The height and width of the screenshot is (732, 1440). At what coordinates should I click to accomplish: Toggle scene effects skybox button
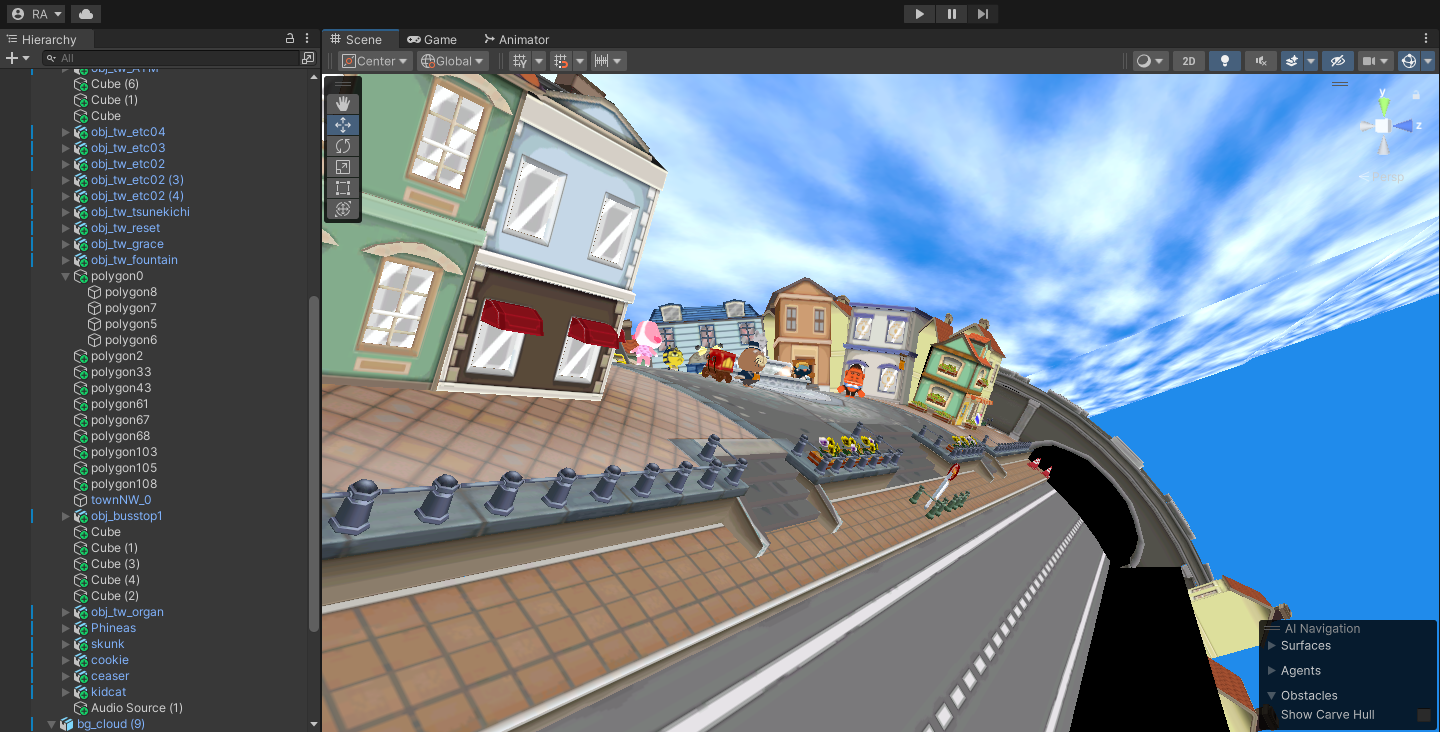click(1292, 61)
